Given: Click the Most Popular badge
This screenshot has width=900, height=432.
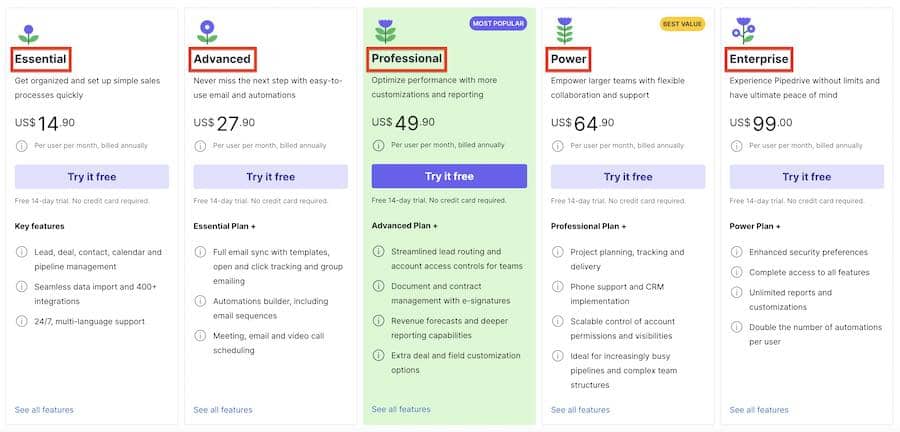Looking at the screenshot, I should pos(498,24).
